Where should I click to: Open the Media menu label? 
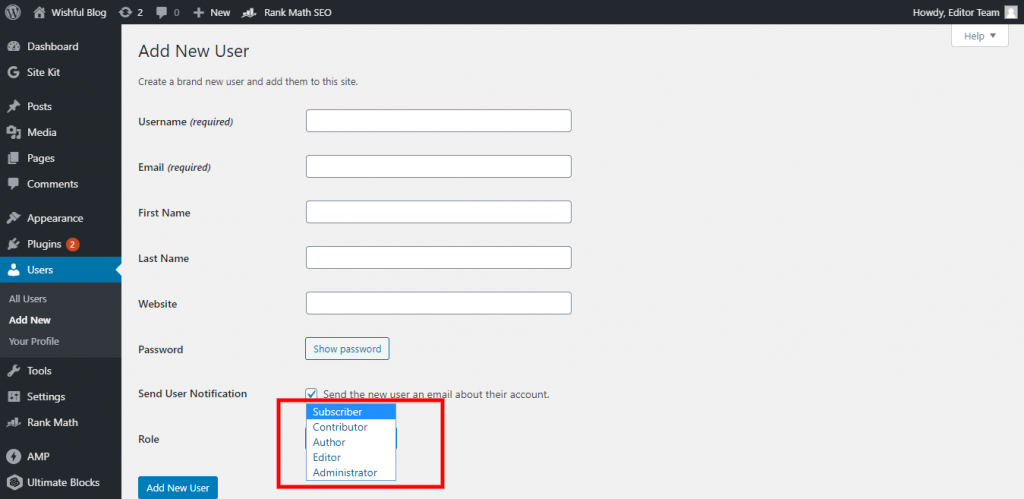[42, 133]
